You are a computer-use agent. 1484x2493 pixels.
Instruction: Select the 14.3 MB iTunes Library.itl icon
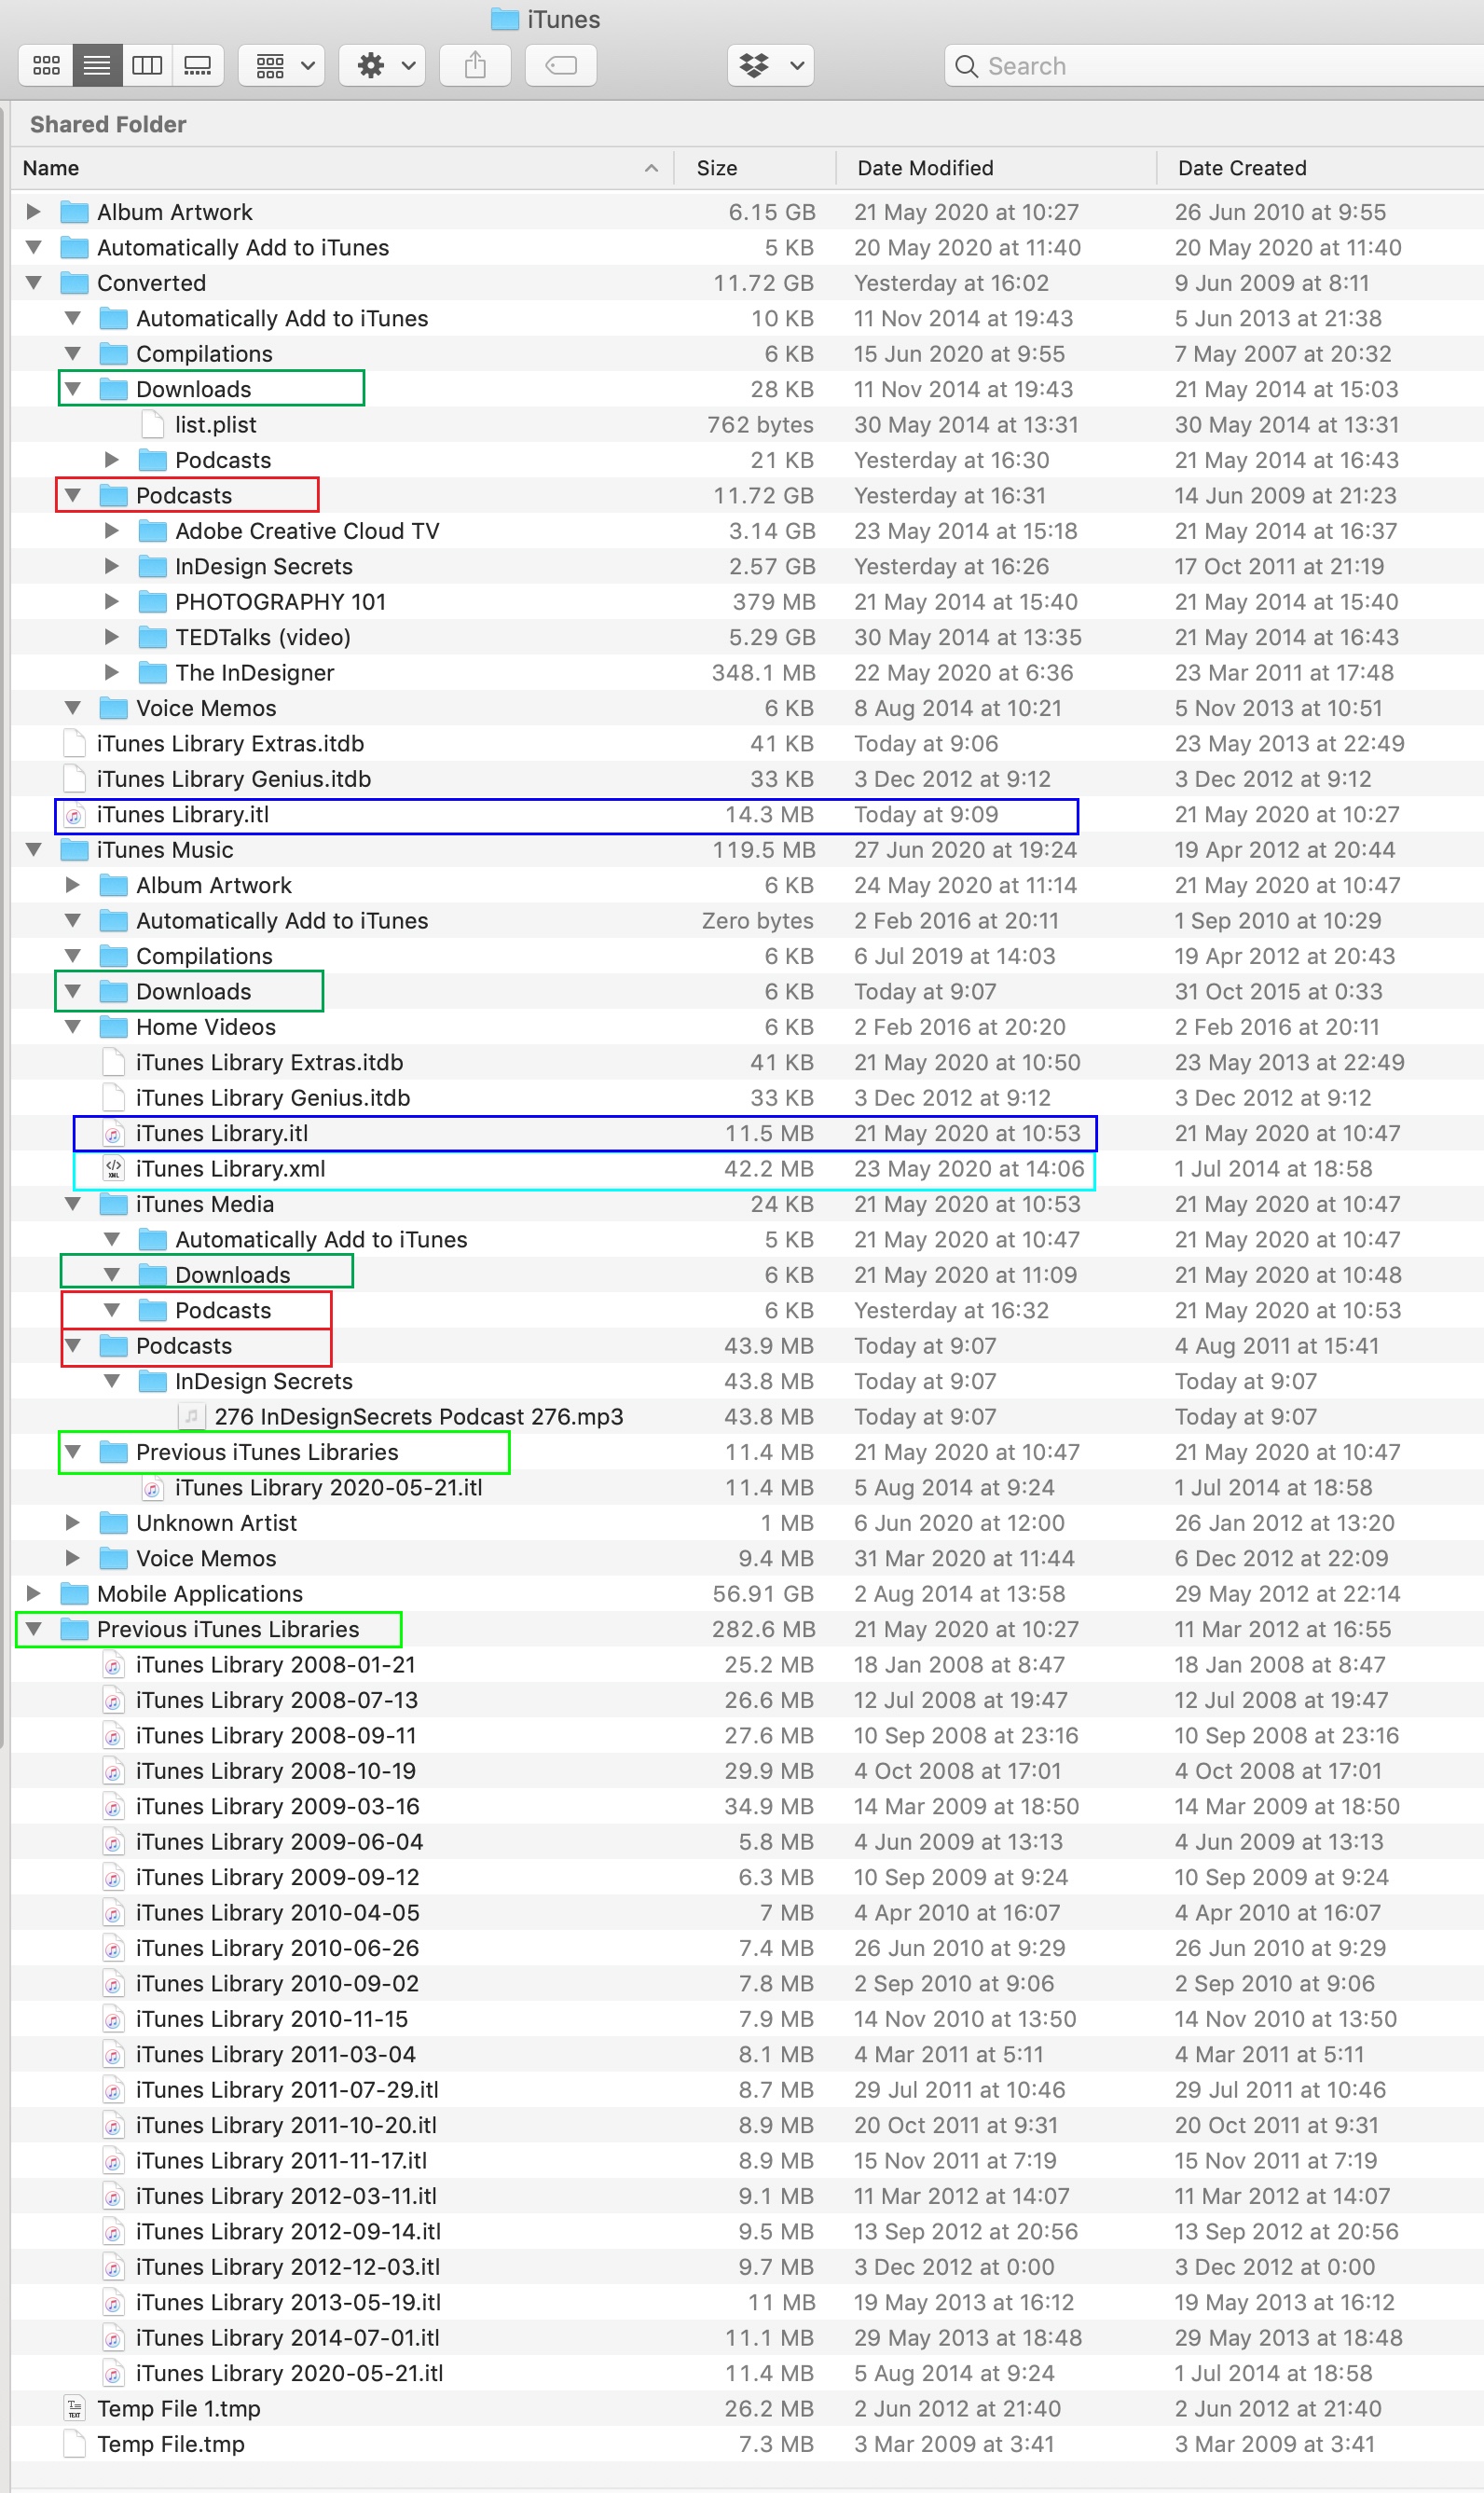click(74, 815)
